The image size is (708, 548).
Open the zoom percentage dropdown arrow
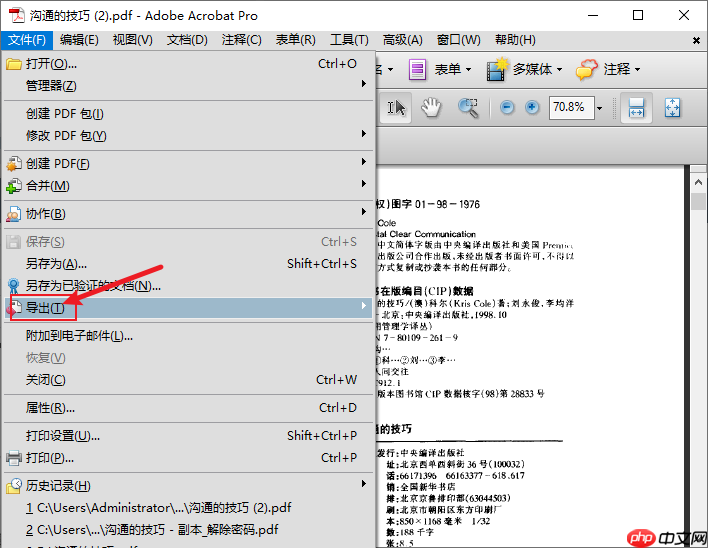(600, 108)
